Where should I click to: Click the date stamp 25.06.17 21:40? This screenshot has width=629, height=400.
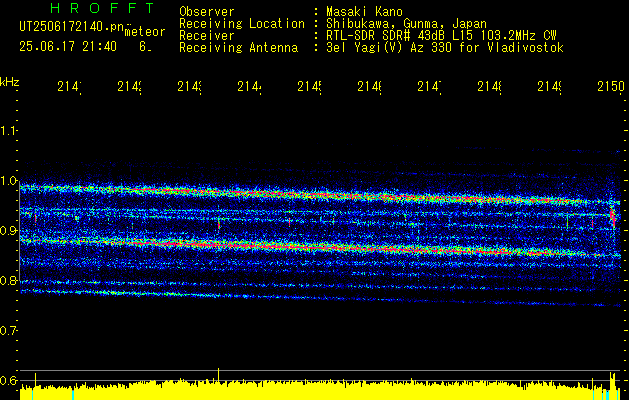68,47
